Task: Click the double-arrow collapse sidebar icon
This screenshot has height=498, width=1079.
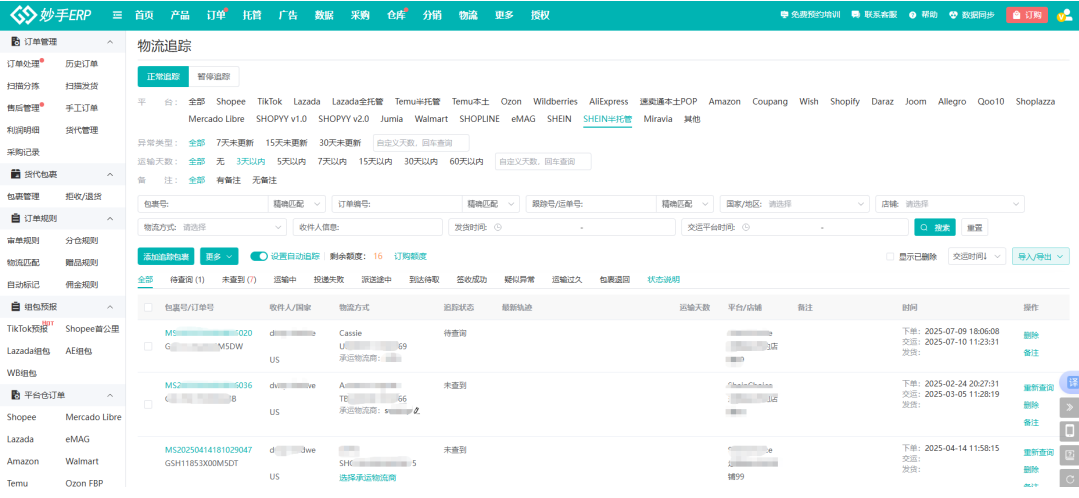Action: coord(1070,407)
